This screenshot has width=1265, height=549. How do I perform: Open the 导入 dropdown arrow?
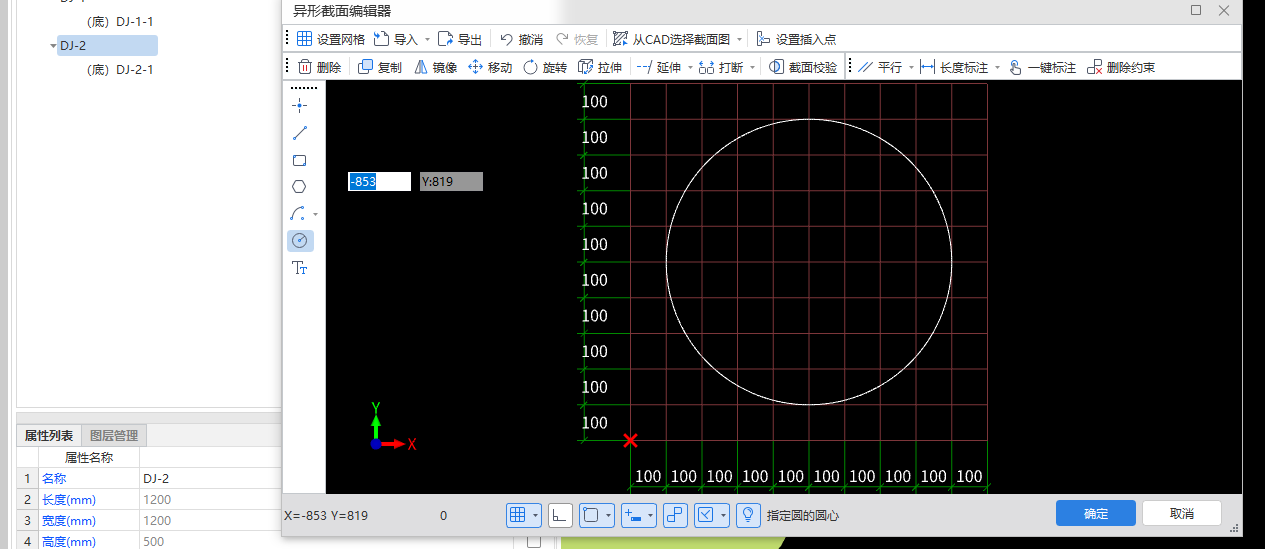427,40
